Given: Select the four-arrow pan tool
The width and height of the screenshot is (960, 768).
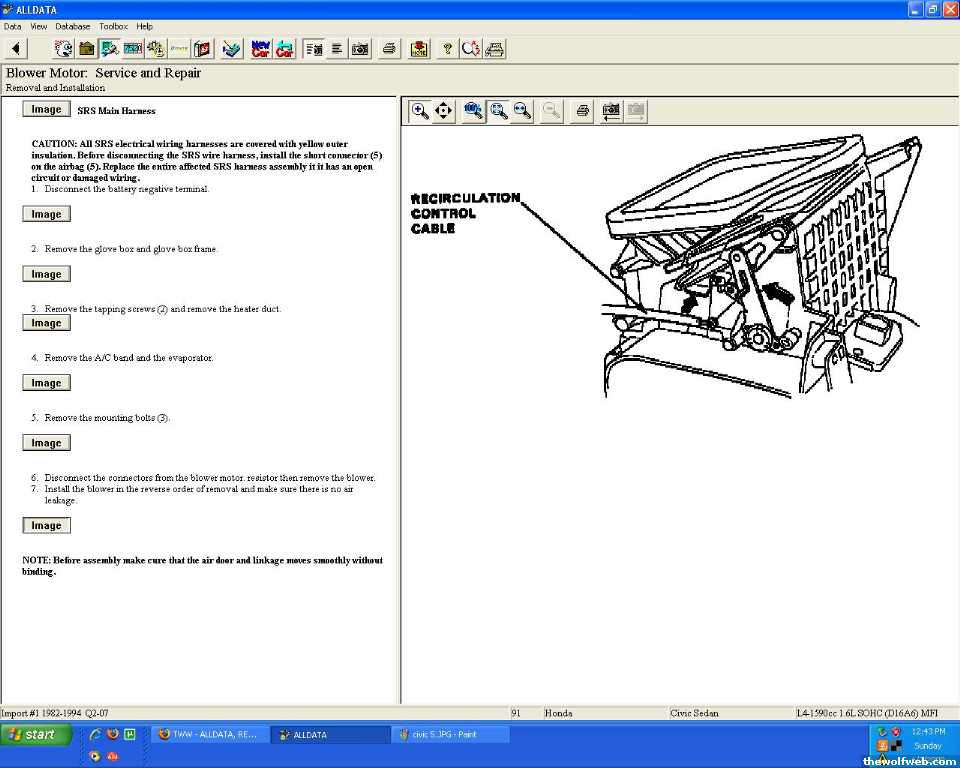Looking at the screenshot, I should pyautogui.click(x=444, y=111).
